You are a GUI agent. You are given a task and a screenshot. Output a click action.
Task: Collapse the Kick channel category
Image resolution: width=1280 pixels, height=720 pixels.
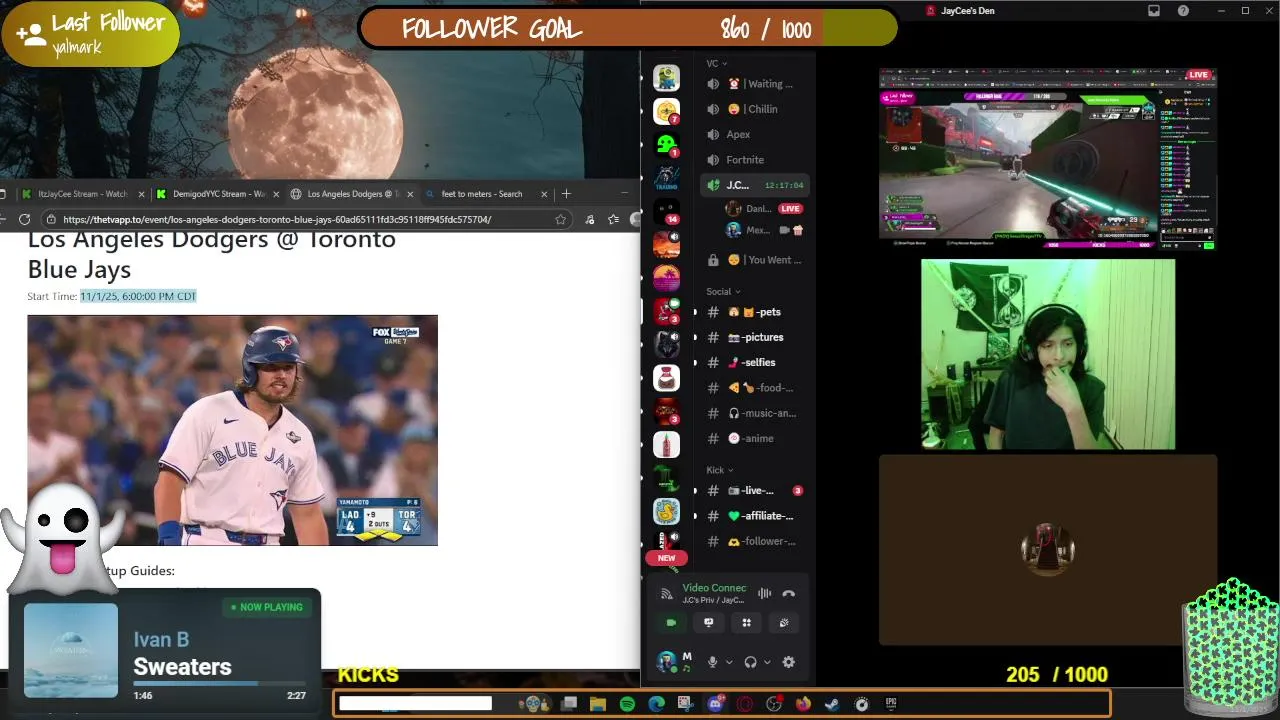719,469
